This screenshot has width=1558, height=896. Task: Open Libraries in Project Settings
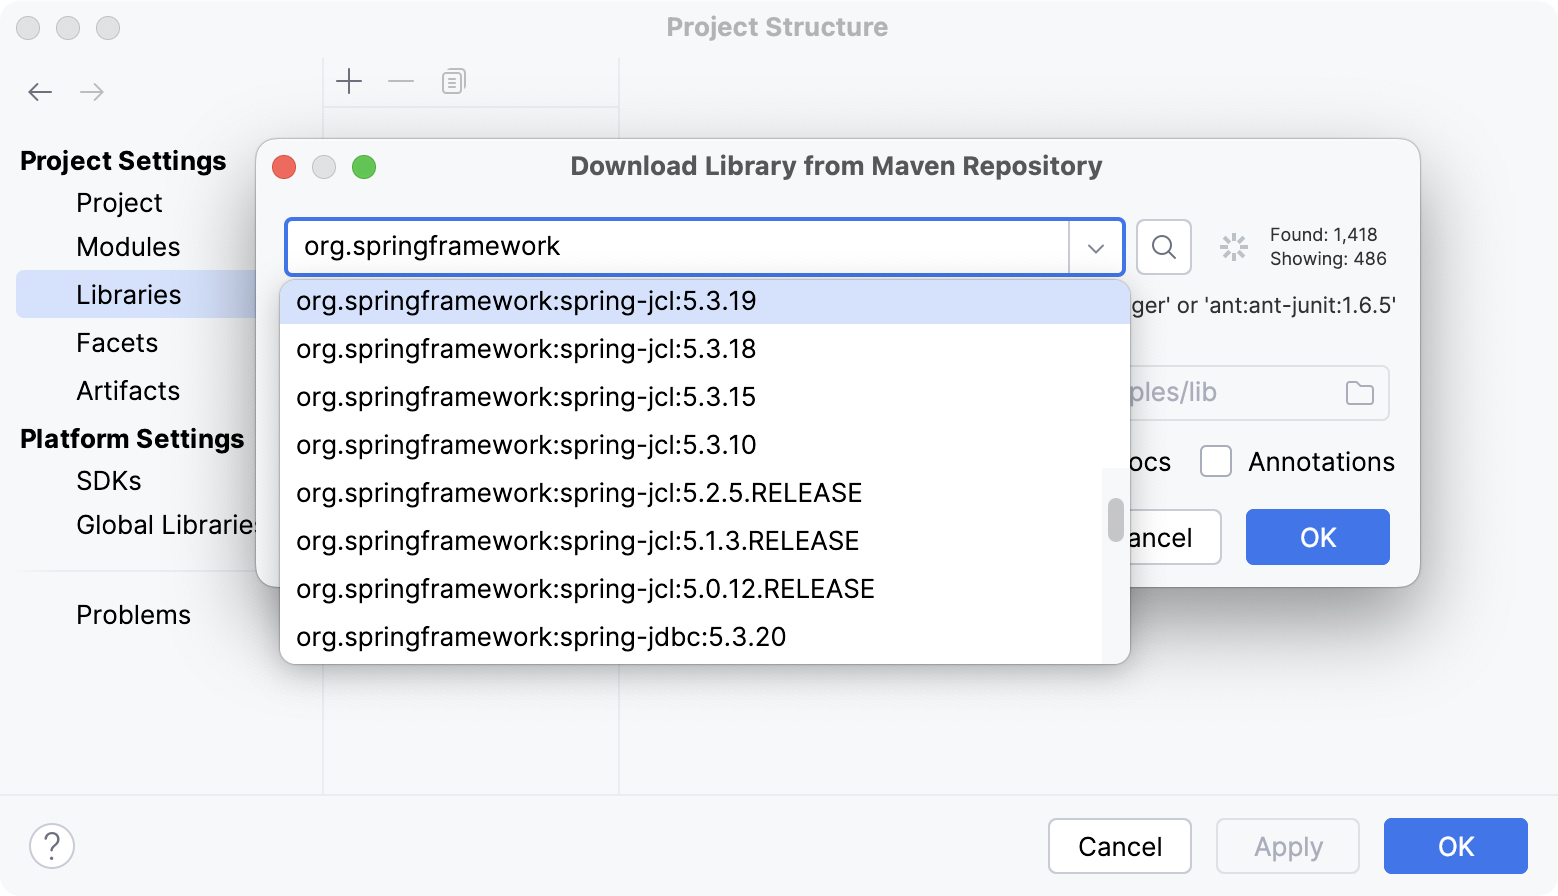(x=128, y=294)
